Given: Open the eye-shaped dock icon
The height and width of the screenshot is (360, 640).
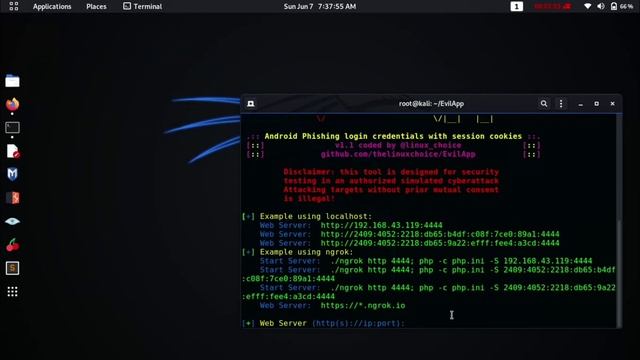Looking at the screenshot, I should coord(12,221).
